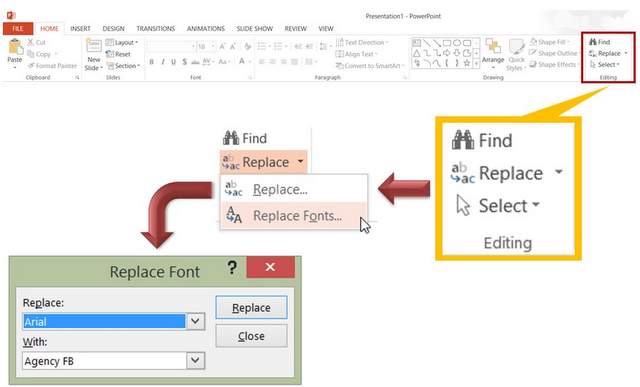640x387 pixels.
Task: Open the Layout dropdown in Slides group
Action: [x=122, y=42]
